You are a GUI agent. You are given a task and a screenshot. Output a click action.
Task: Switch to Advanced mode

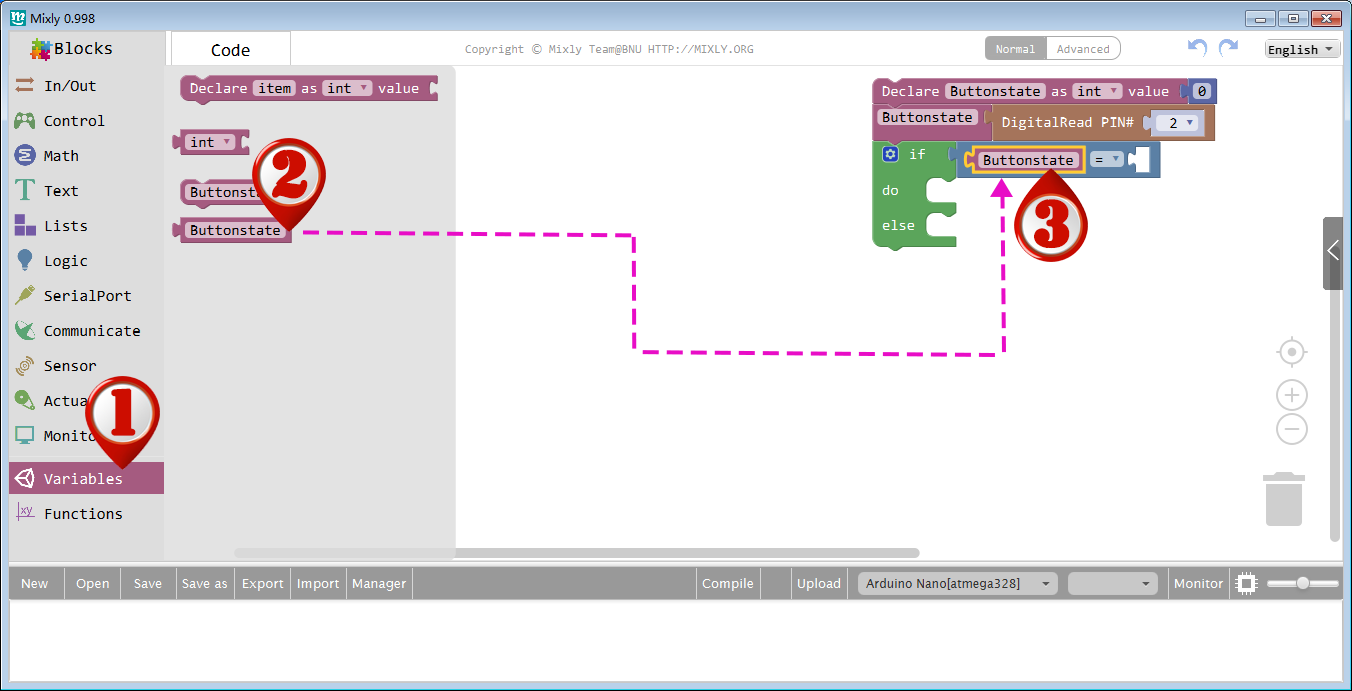1083,49
